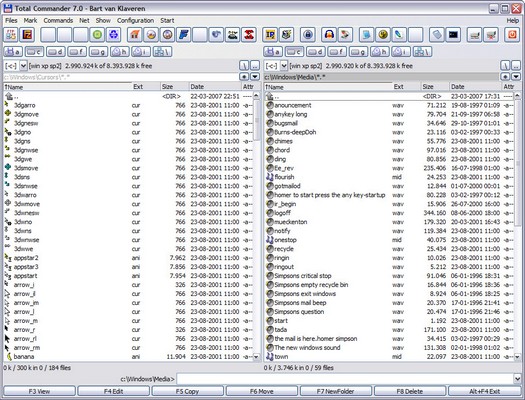Click the command line input field
Viewport: 525px width, 400px height.
pyautogui.click(x=345, y=379)
